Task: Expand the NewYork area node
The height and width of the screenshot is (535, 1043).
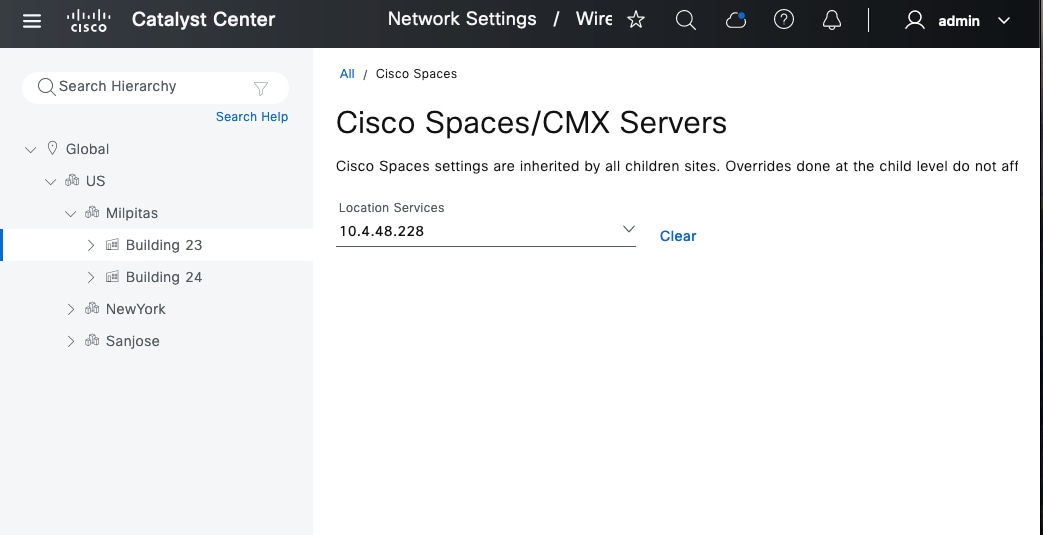Action: 71,309
